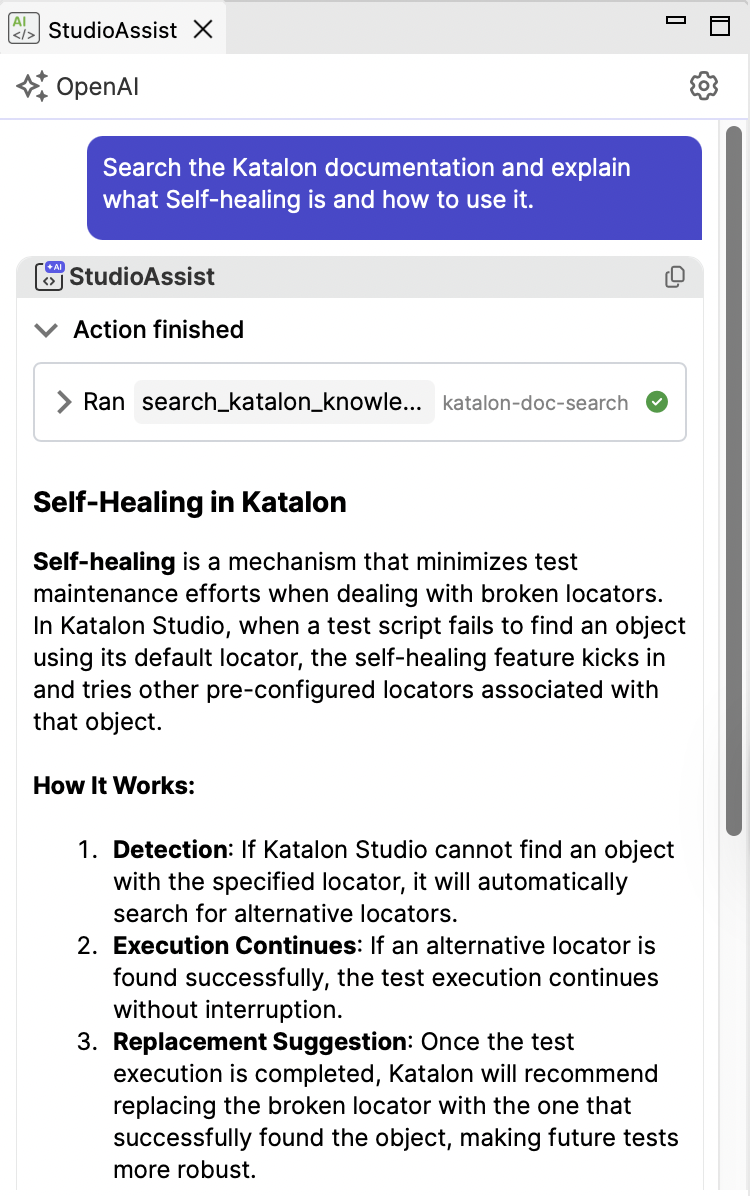Select the StudioAssist tab

(112, 30)
